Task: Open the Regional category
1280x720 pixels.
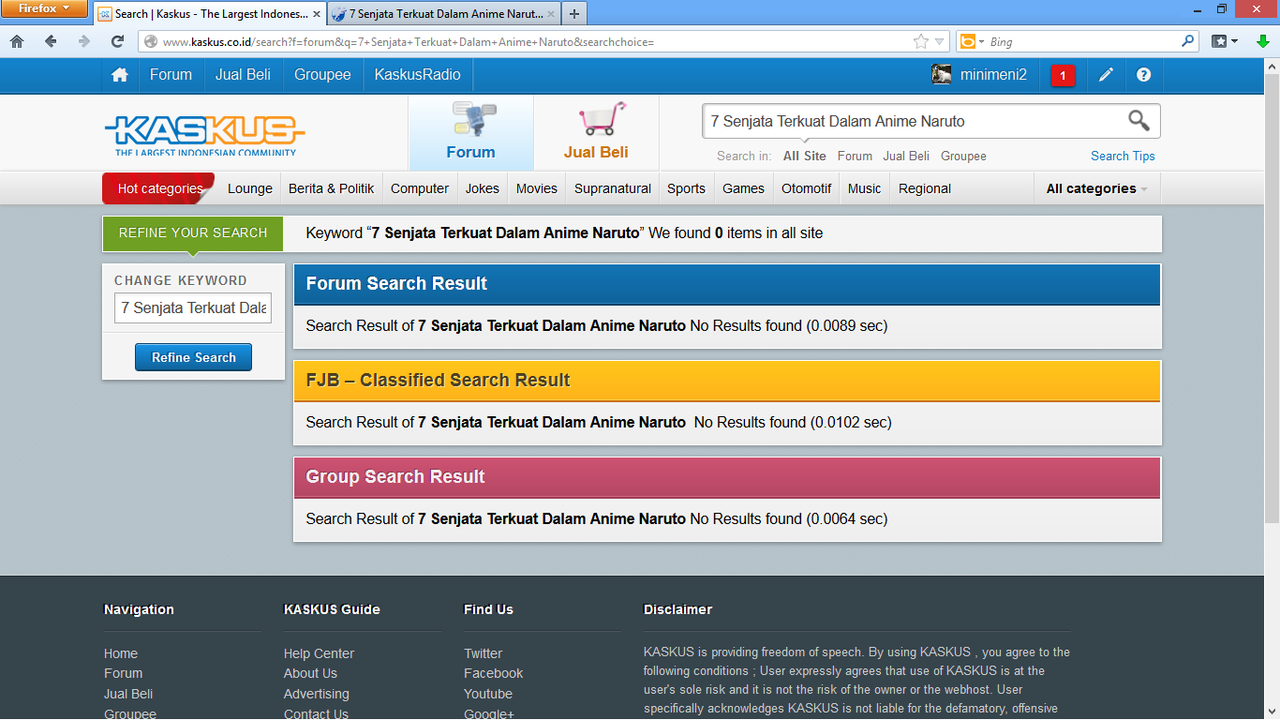Action: [x=925, y=189]
